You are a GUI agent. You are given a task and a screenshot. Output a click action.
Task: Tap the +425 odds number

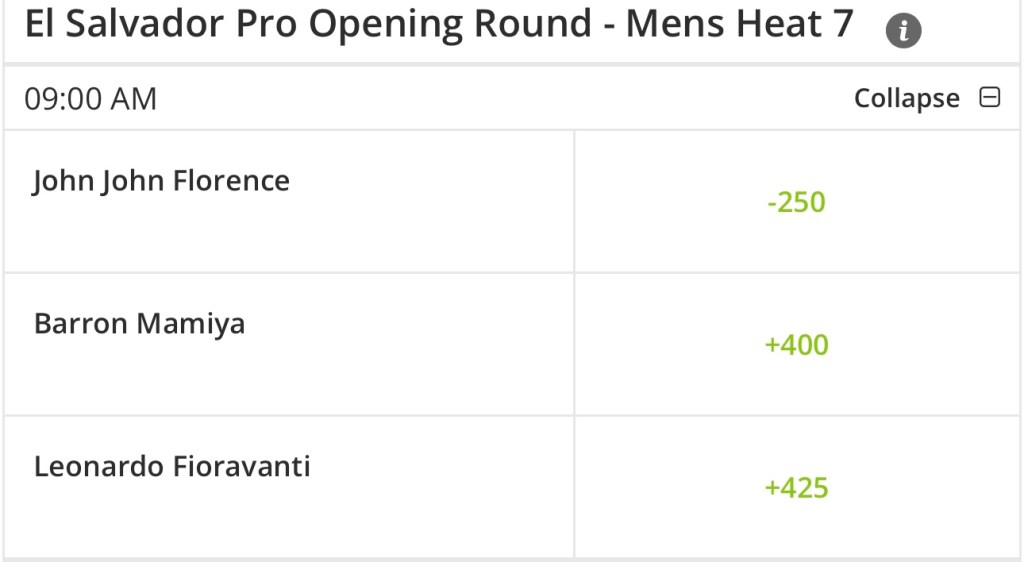pos(796,488)
